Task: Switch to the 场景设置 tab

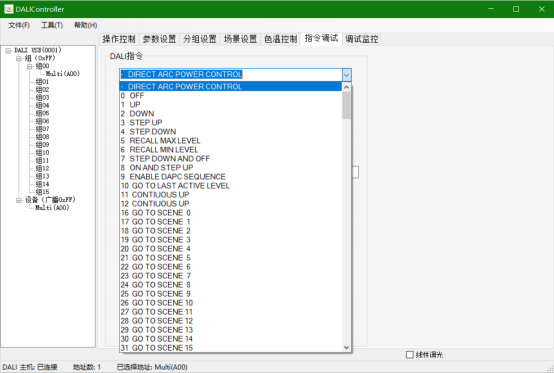Action: (240, 39)
